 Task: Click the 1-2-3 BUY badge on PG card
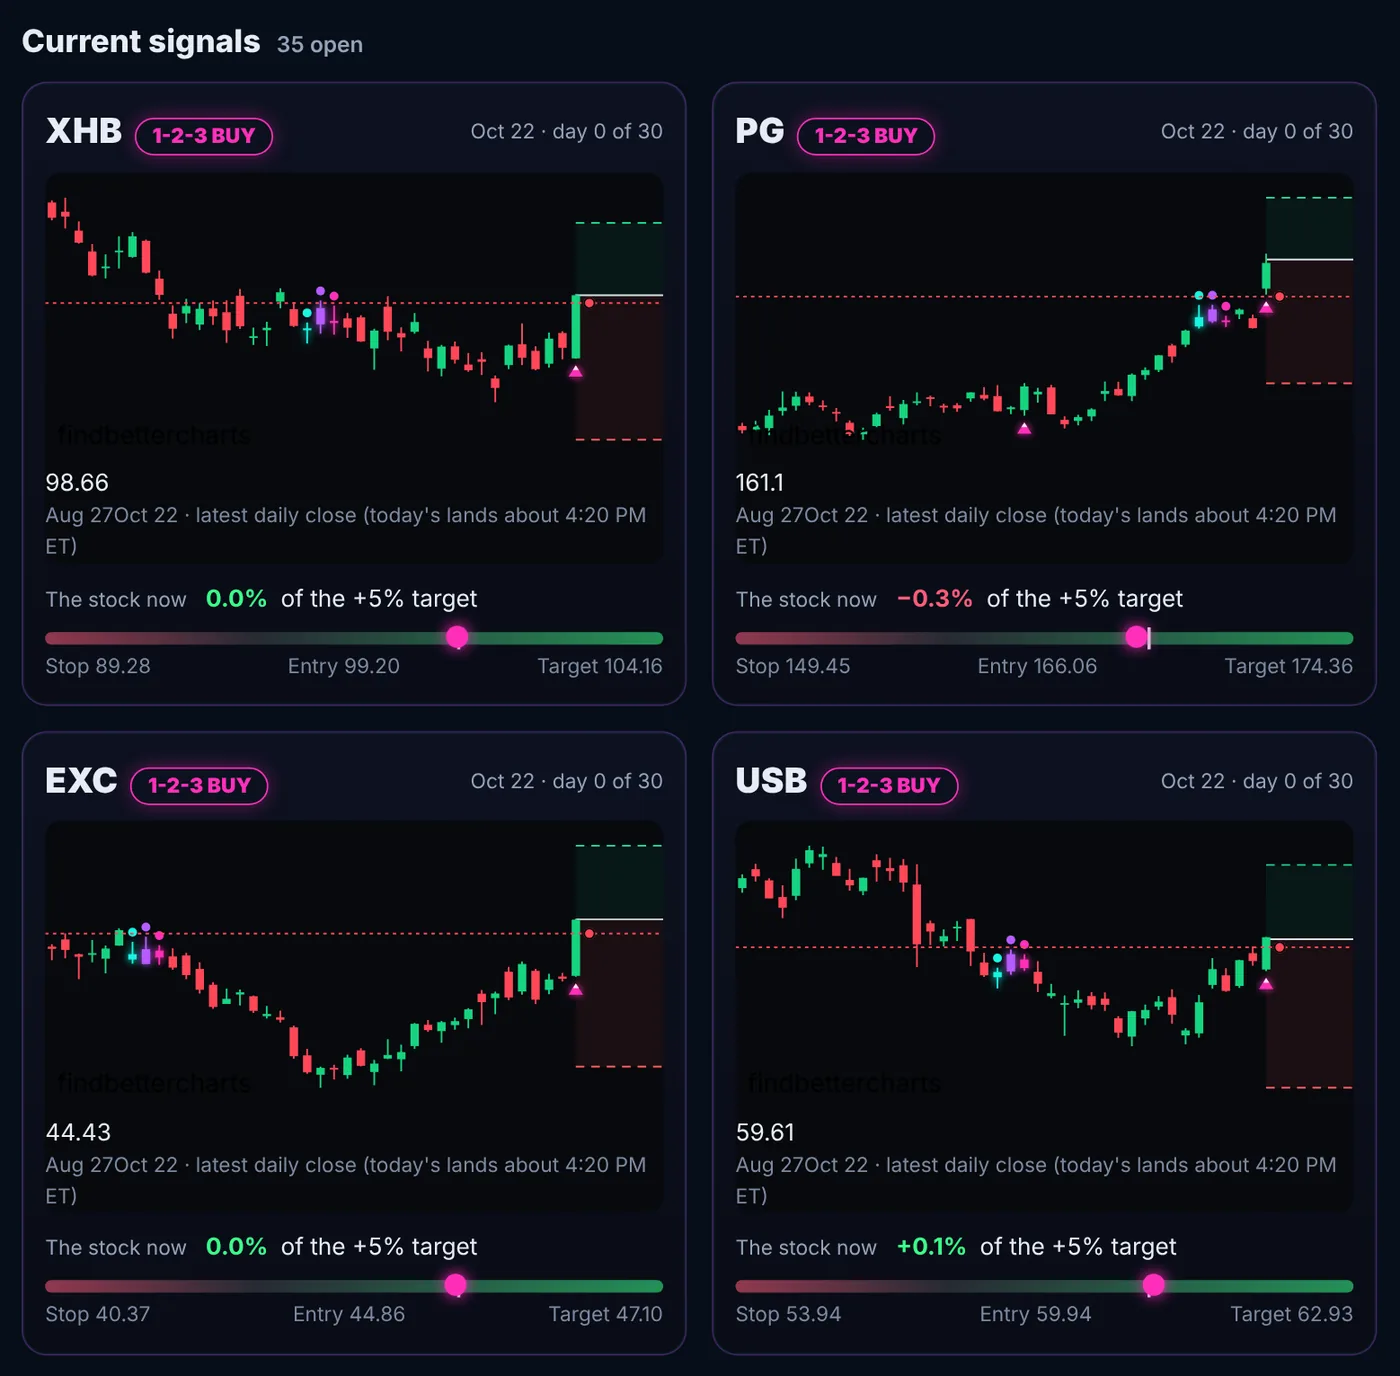point(866,136)
